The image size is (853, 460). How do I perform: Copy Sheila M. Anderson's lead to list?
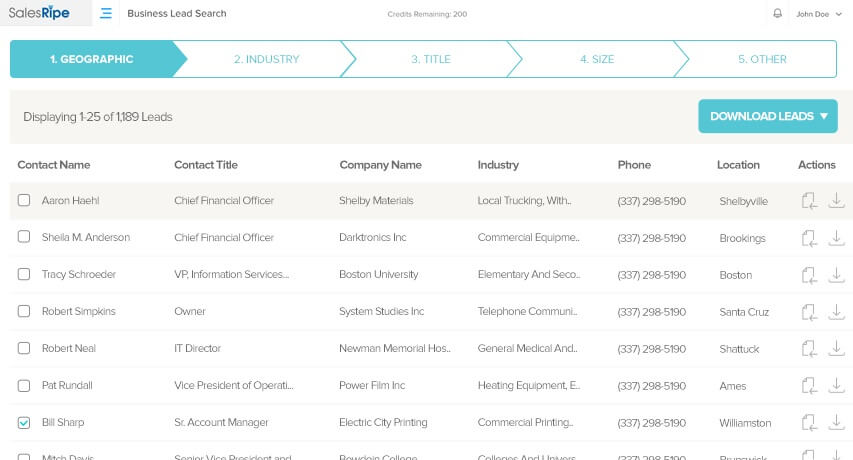pyautogui.click(x=809, y=238)
